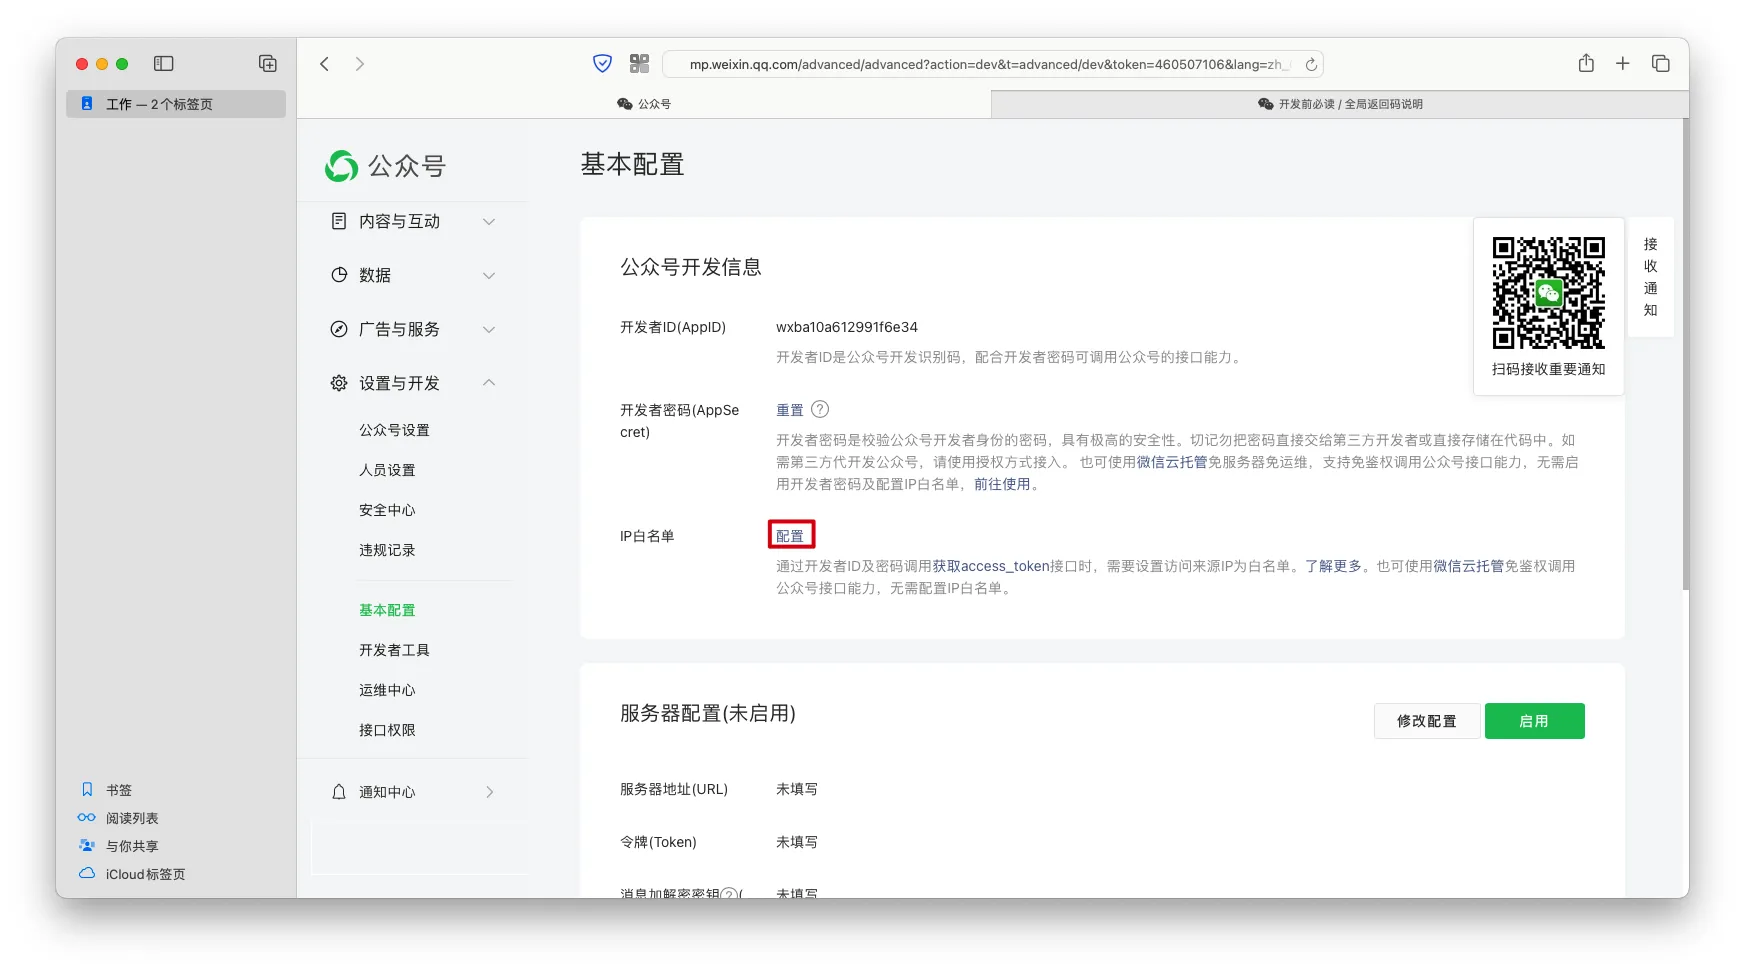1745x972 pixels.
Task: Open 开发者工具 in the sidebar
Action: pos(394,650)
